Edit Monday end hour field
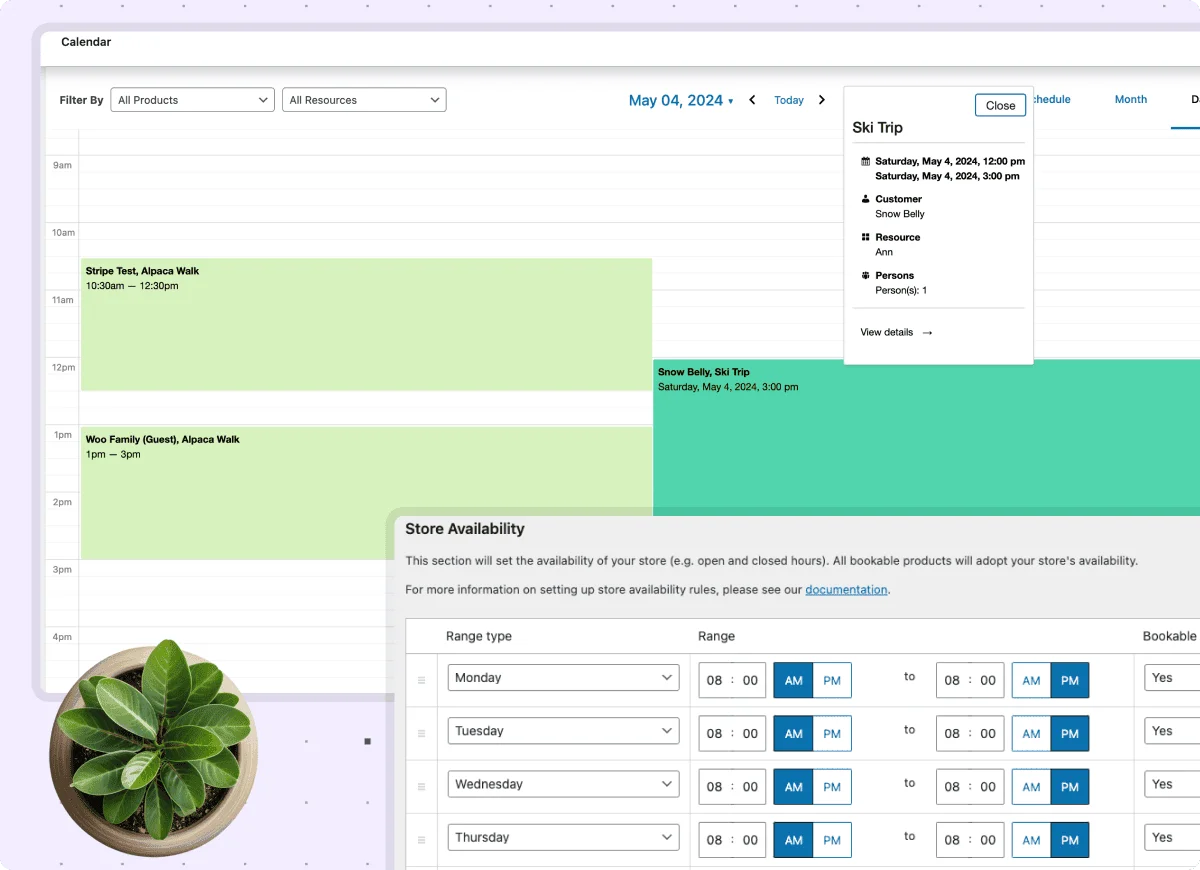Screen dimensions: 1200x870 pyautogui.click(x=952, y=680)
